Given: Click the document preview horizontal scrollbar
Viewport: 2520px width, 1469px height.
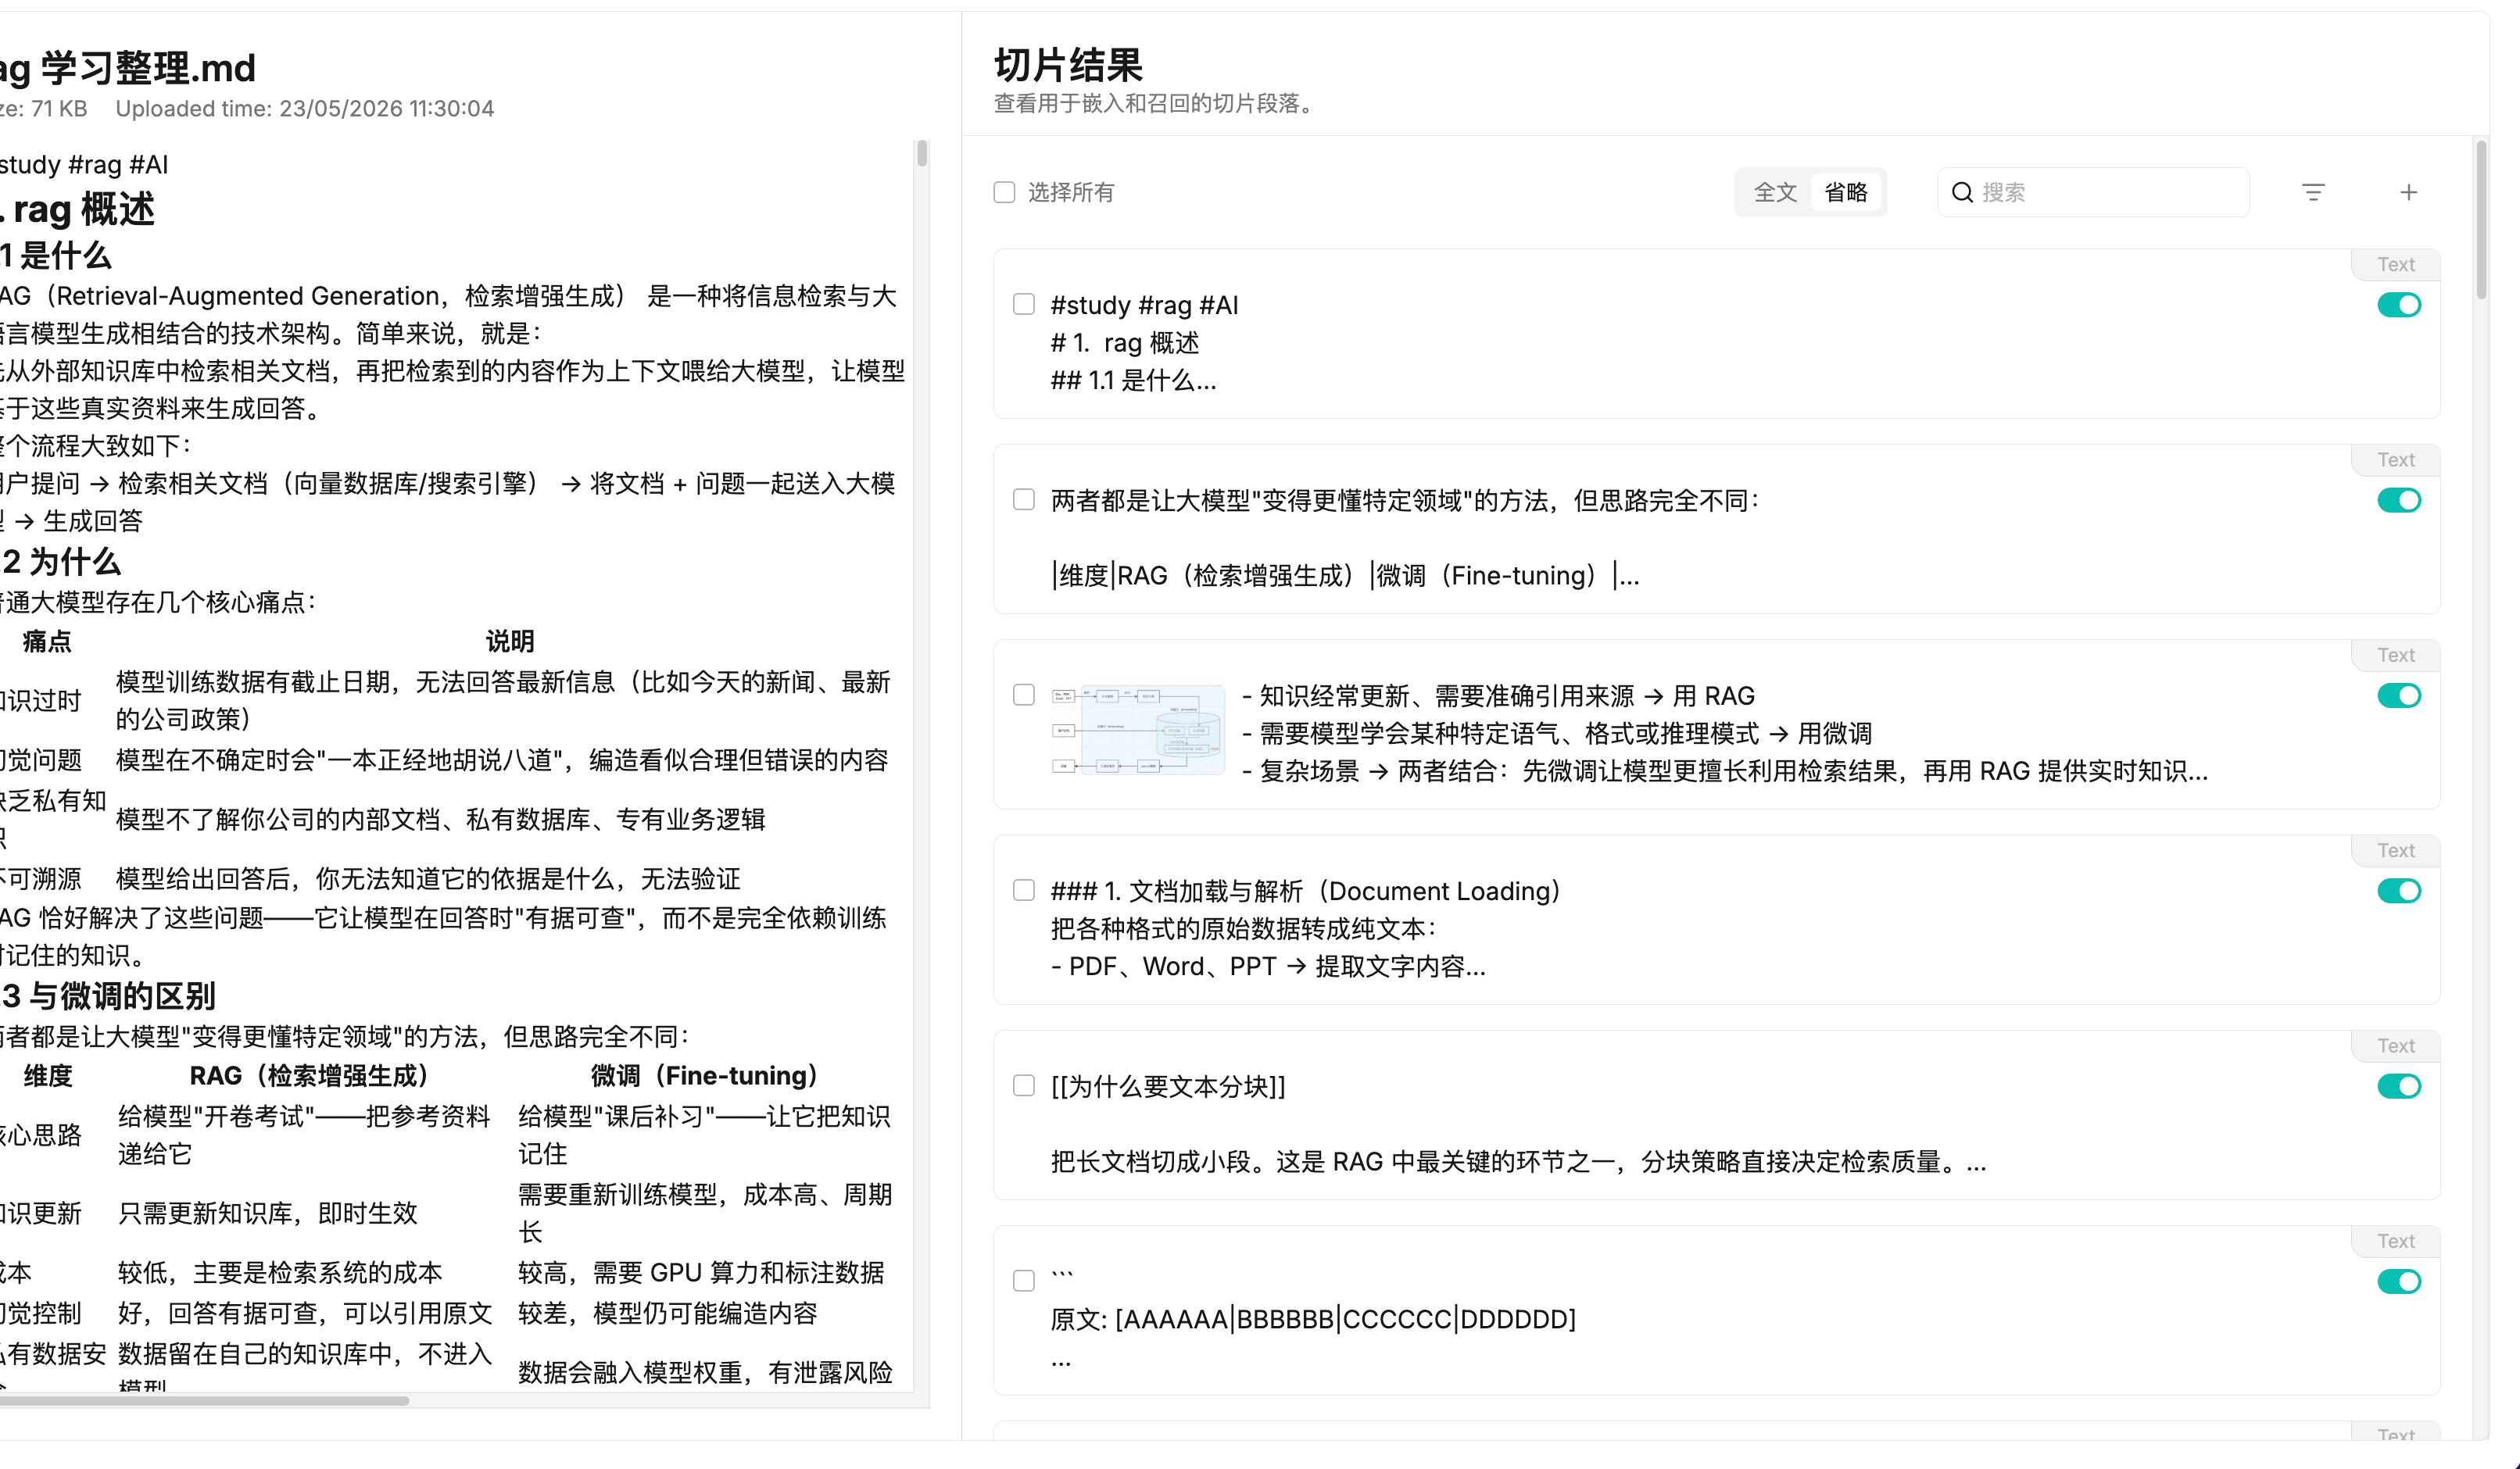Looking at the screenshot, I should coord(203,1400).
